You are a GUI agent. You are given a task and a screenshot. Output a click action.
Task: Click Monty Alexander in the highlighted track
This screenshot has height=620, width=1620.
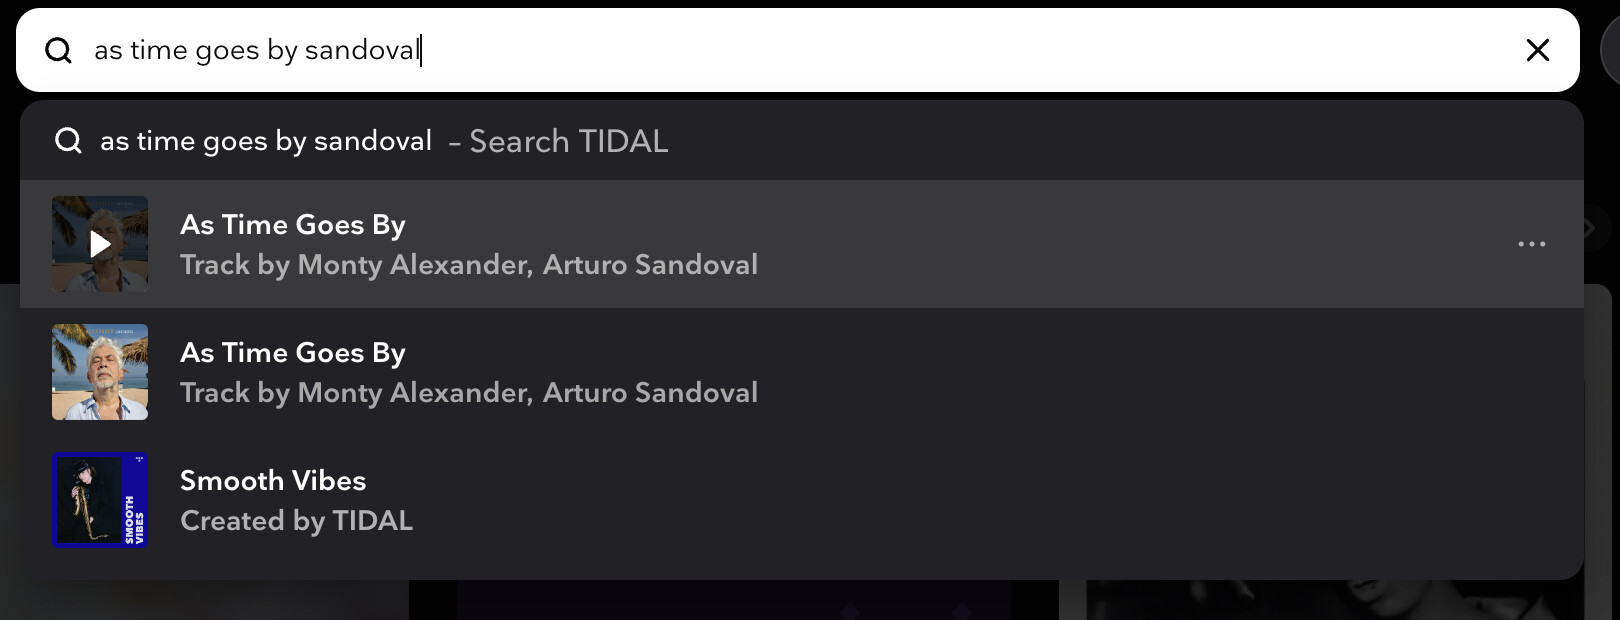pyautogui.click(x=414, y=265)
